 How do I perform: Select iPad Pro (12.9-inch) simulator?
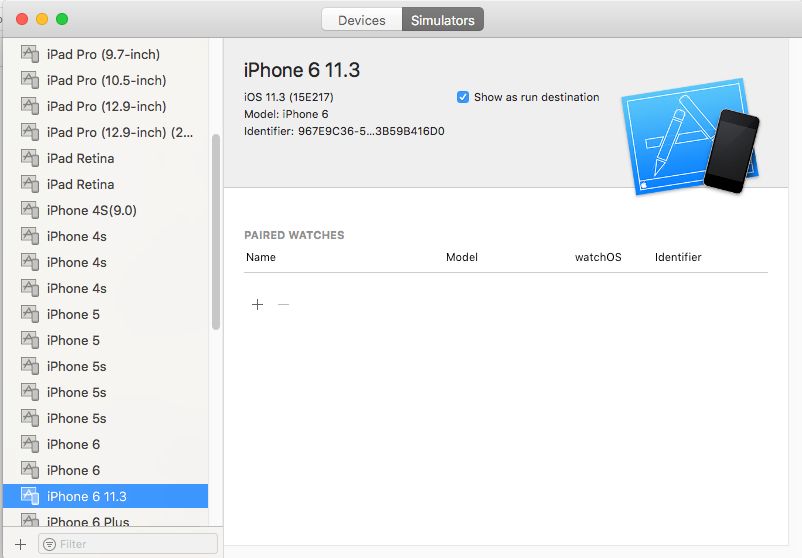[x=105, y=106]
